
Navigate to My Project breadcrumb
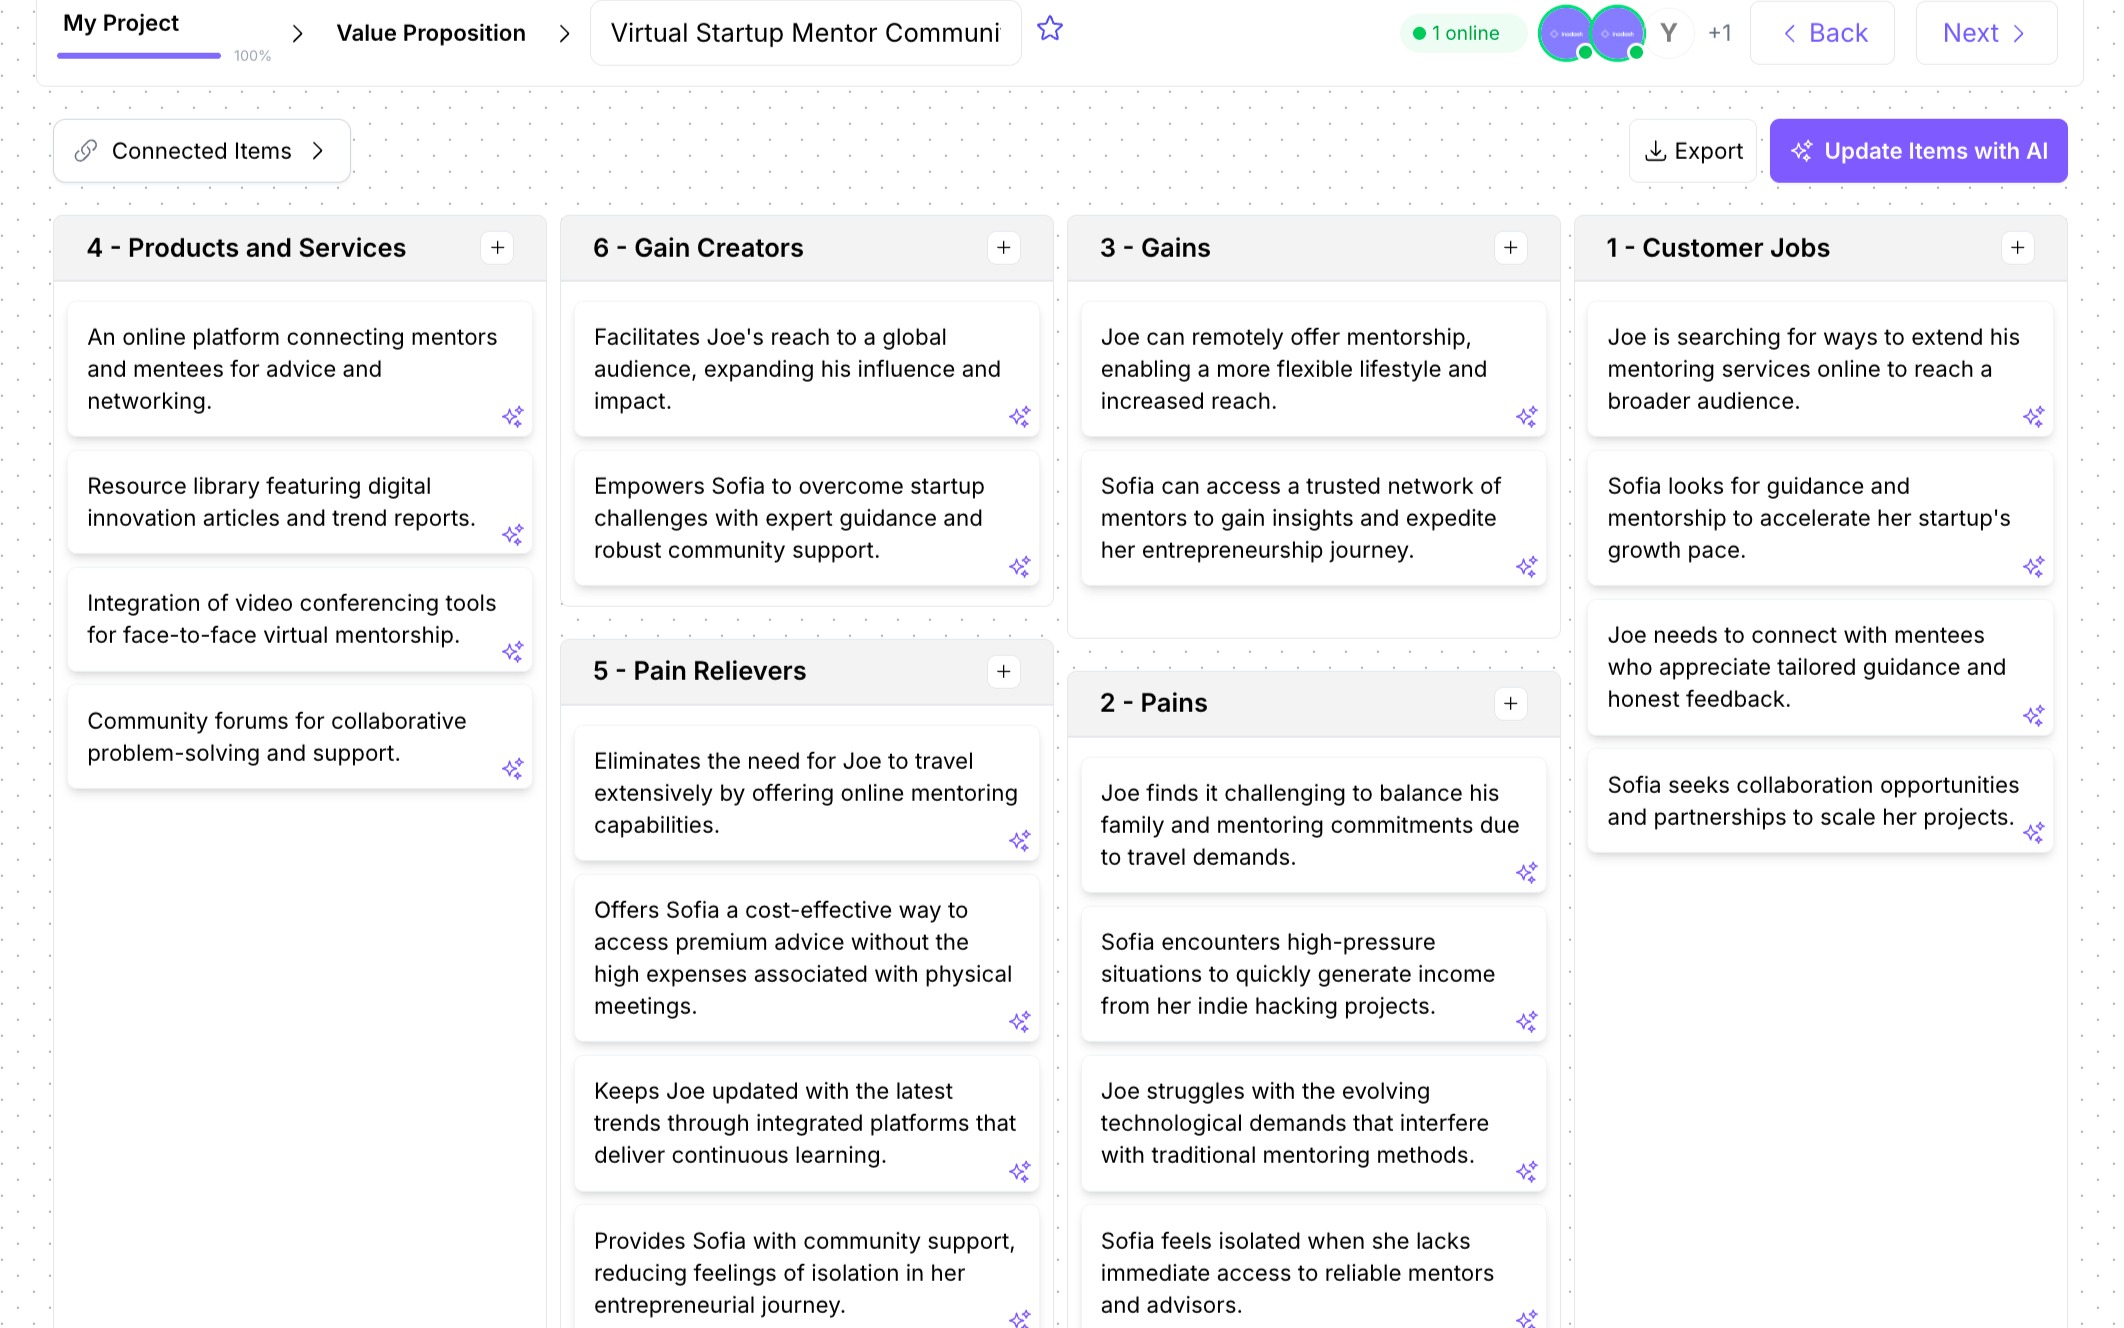click(x=120, y=23)
